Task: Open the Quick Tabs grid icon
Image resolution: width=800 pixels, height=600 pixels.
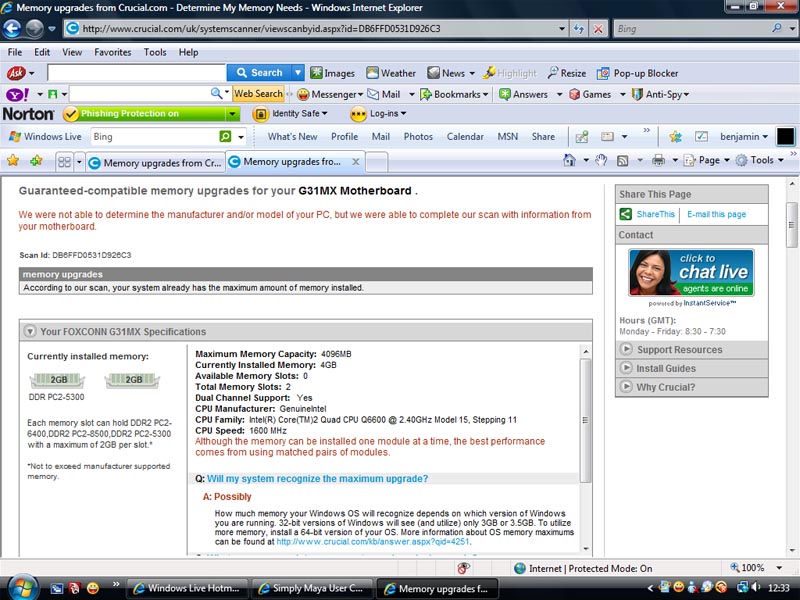Action: (x=64, y=162)
